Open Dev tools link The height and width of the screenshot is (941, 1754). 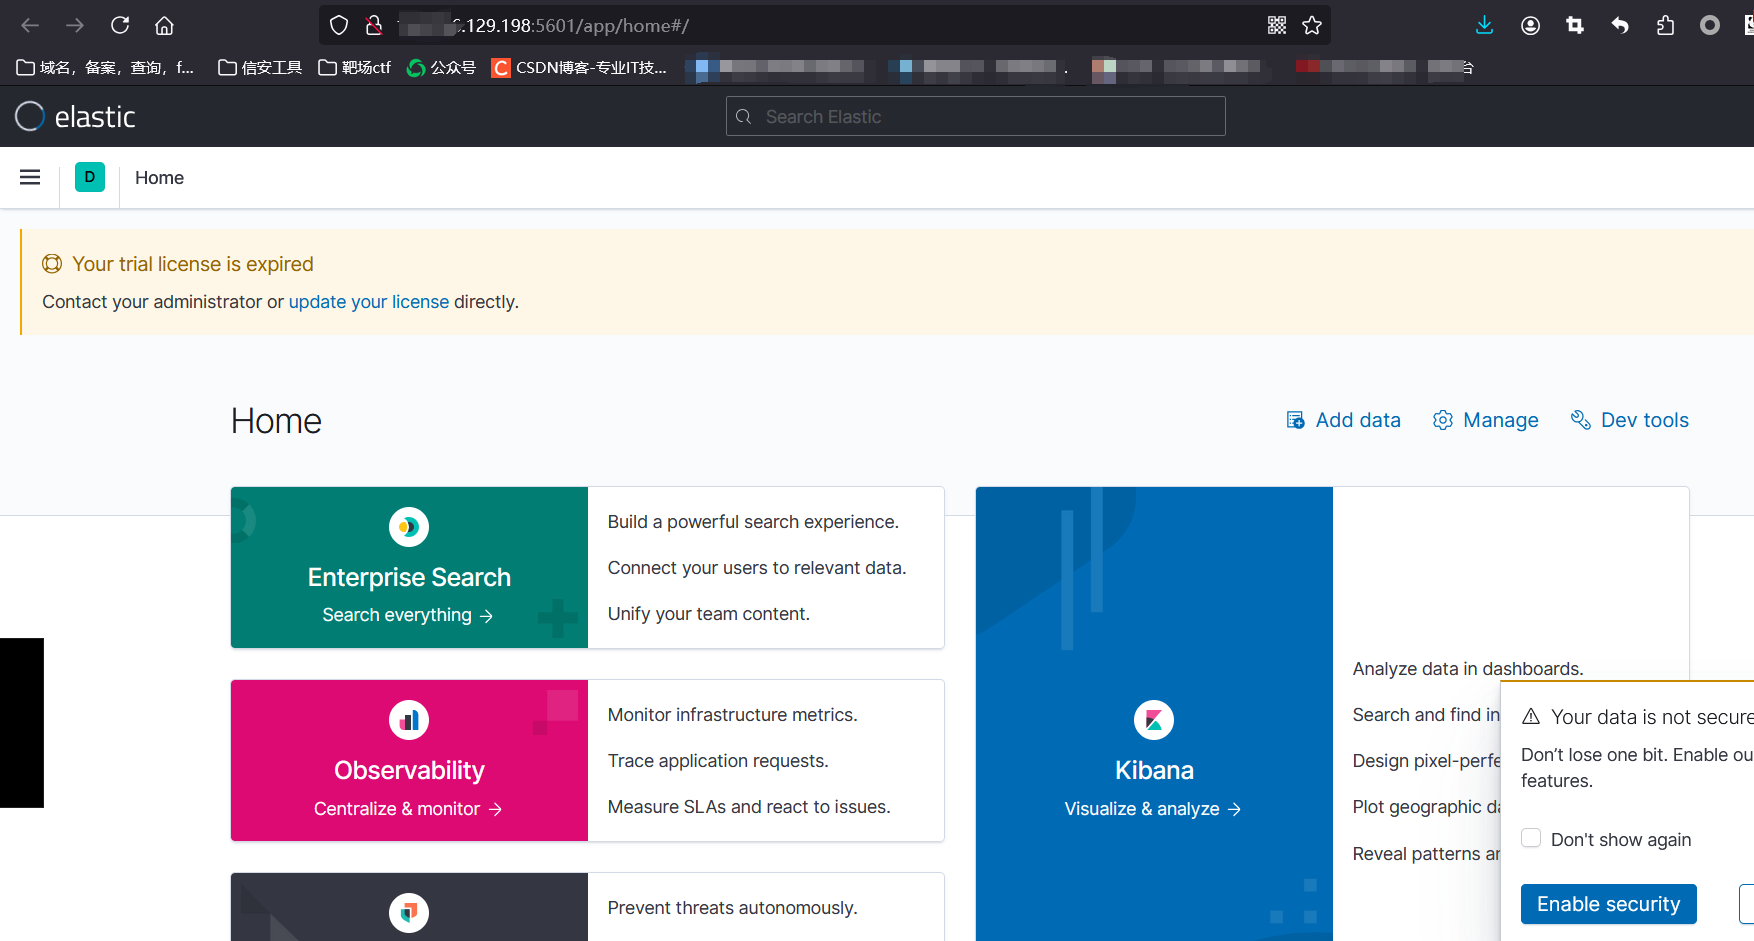[x=1629, y=420]
